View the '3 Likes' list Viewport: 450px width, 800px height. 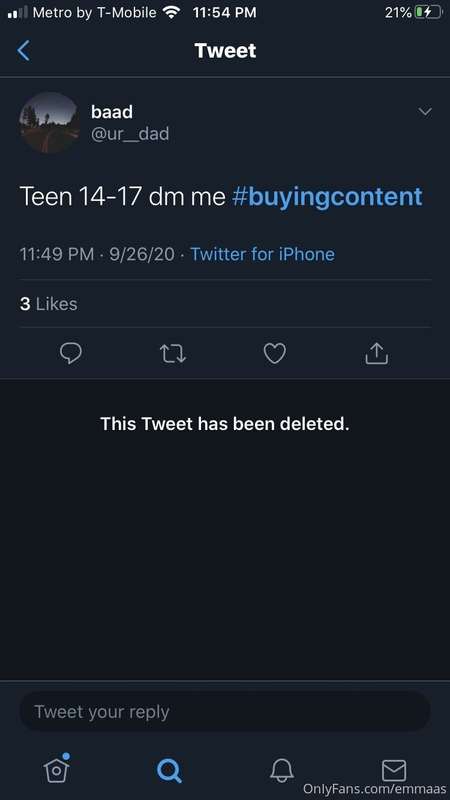[x=48, y=304]
